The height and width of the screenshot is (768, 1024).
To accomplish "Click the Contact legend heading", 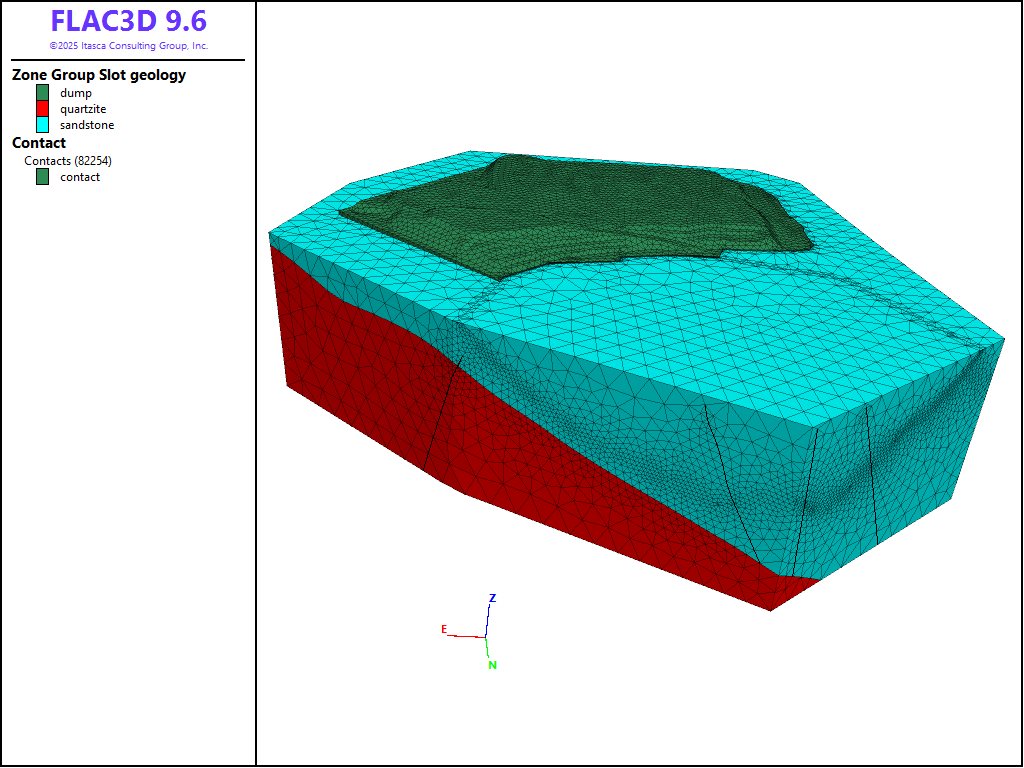I will 39,143.
